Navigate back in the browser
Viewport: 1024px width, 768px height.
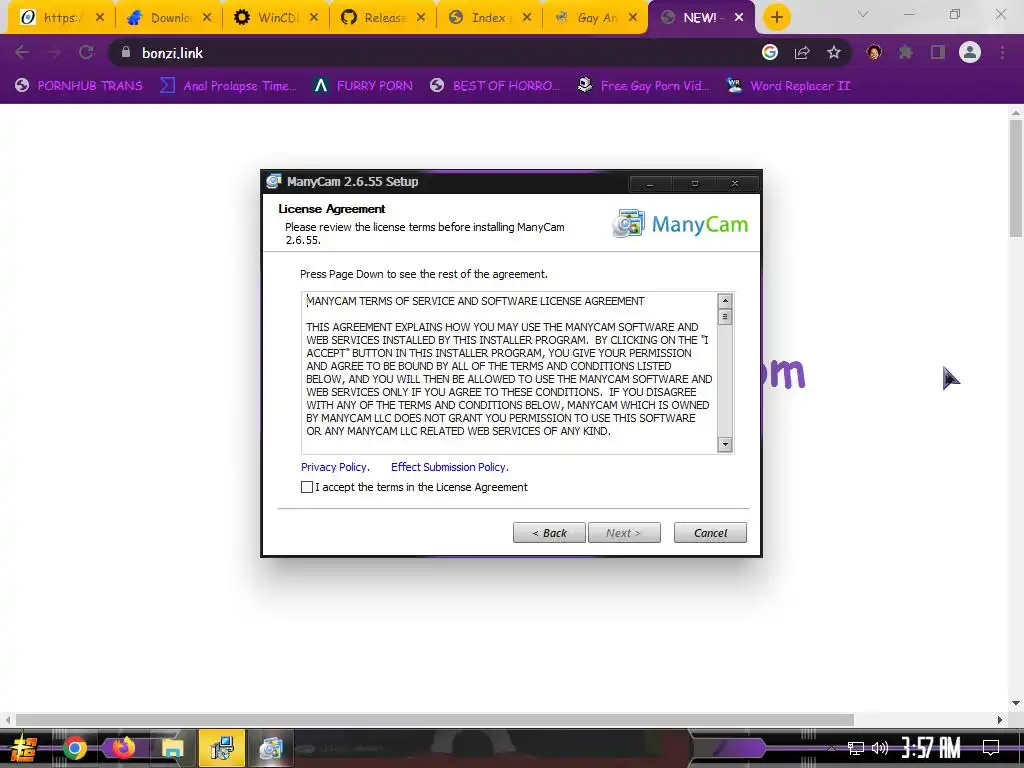click(x=22, y=53)
